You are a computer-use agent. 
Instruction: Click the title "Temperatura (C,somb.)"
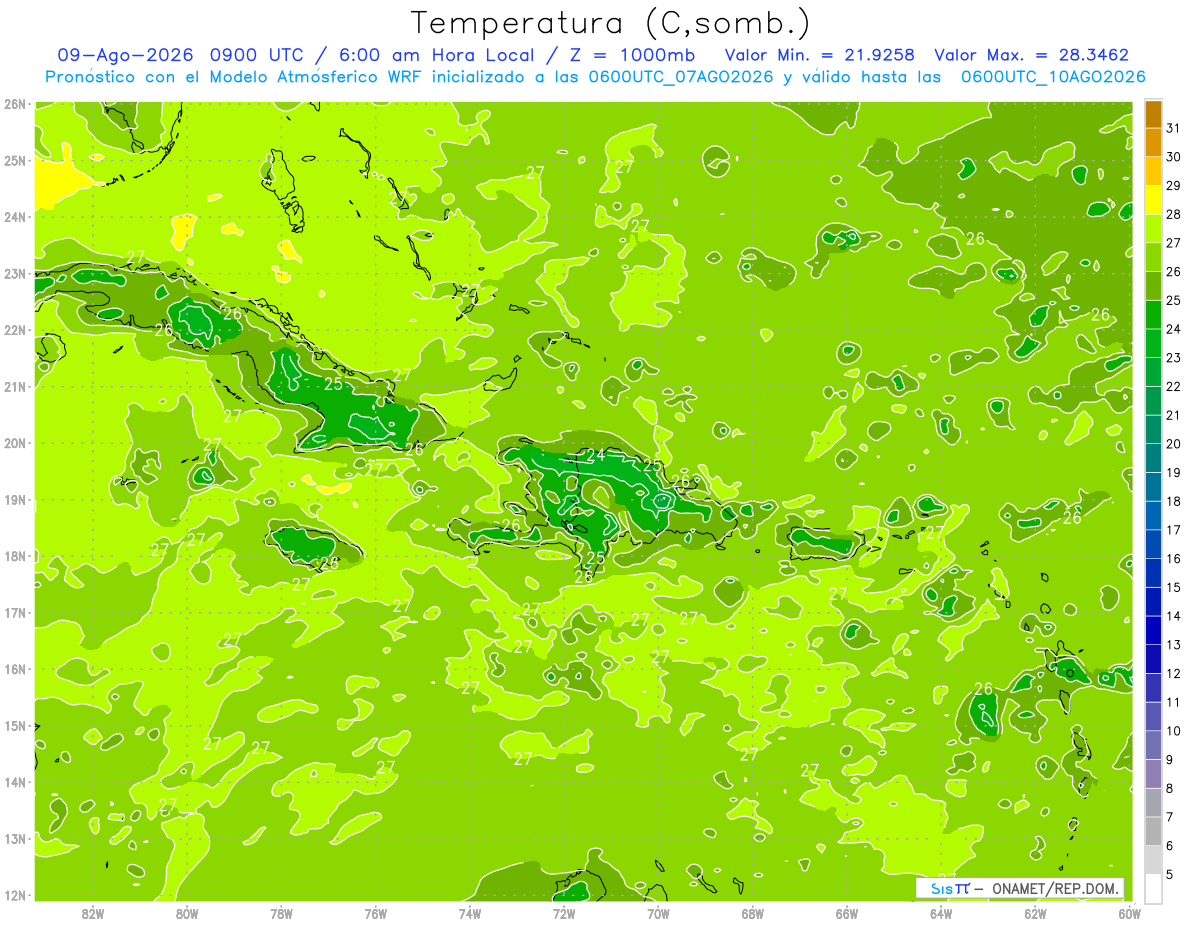(x=611, y=23)
